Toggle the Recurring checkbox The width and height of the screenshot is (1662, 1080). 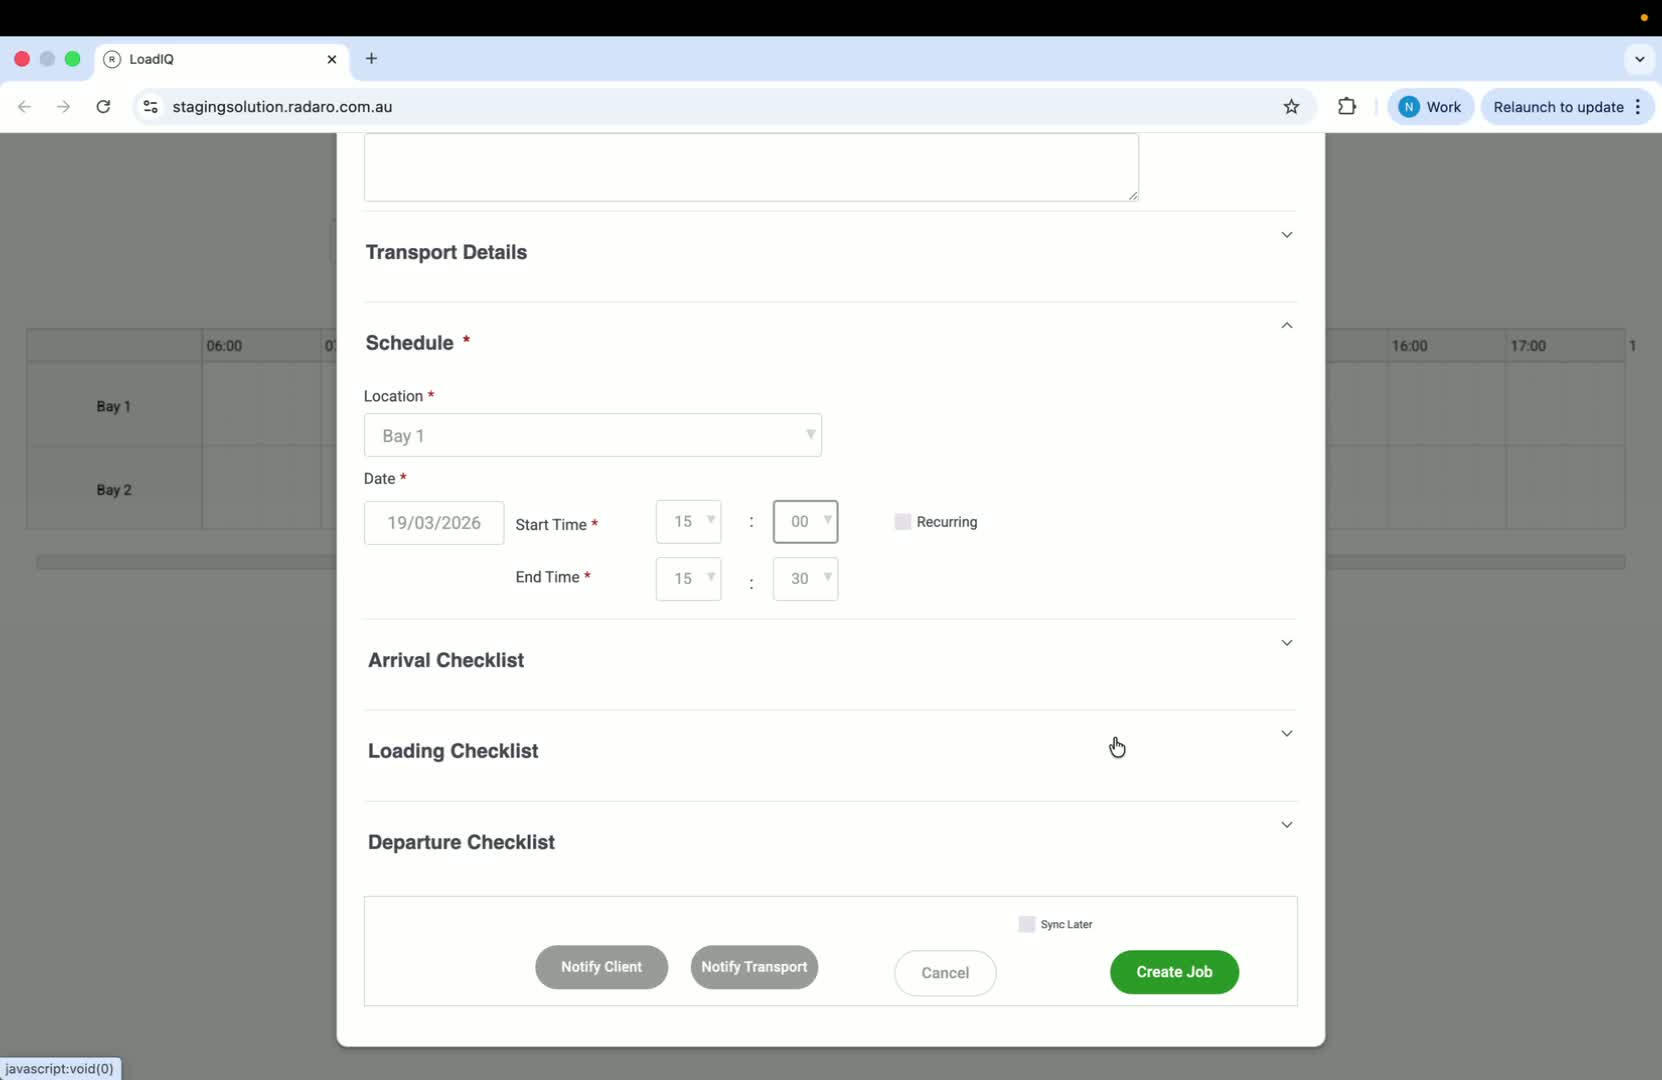click(x=903, y=522)
